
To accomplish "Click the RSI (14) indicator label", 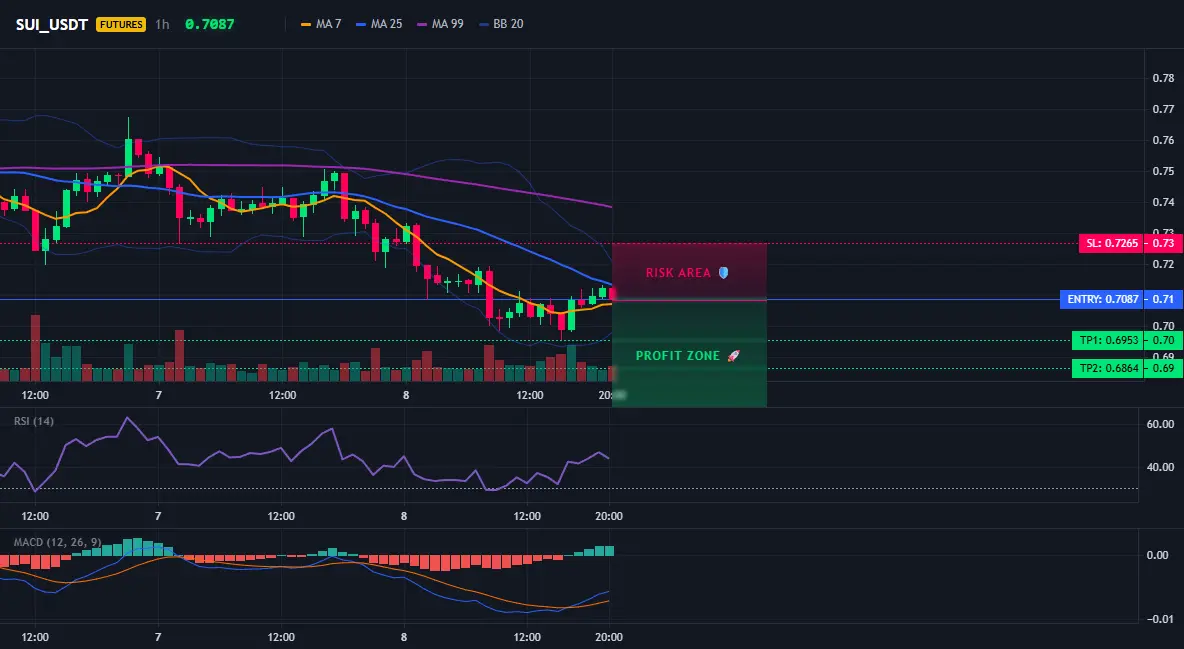I will point(34,421).
